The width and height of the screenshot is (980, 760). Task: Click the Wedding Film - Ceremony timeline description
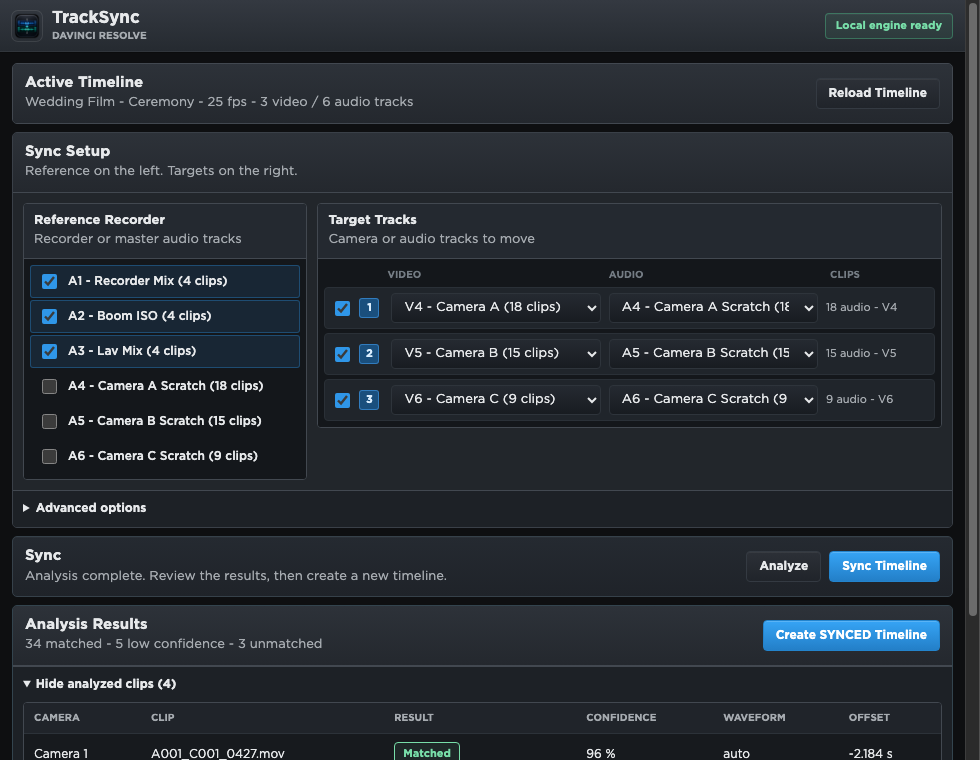click(219, 102)
